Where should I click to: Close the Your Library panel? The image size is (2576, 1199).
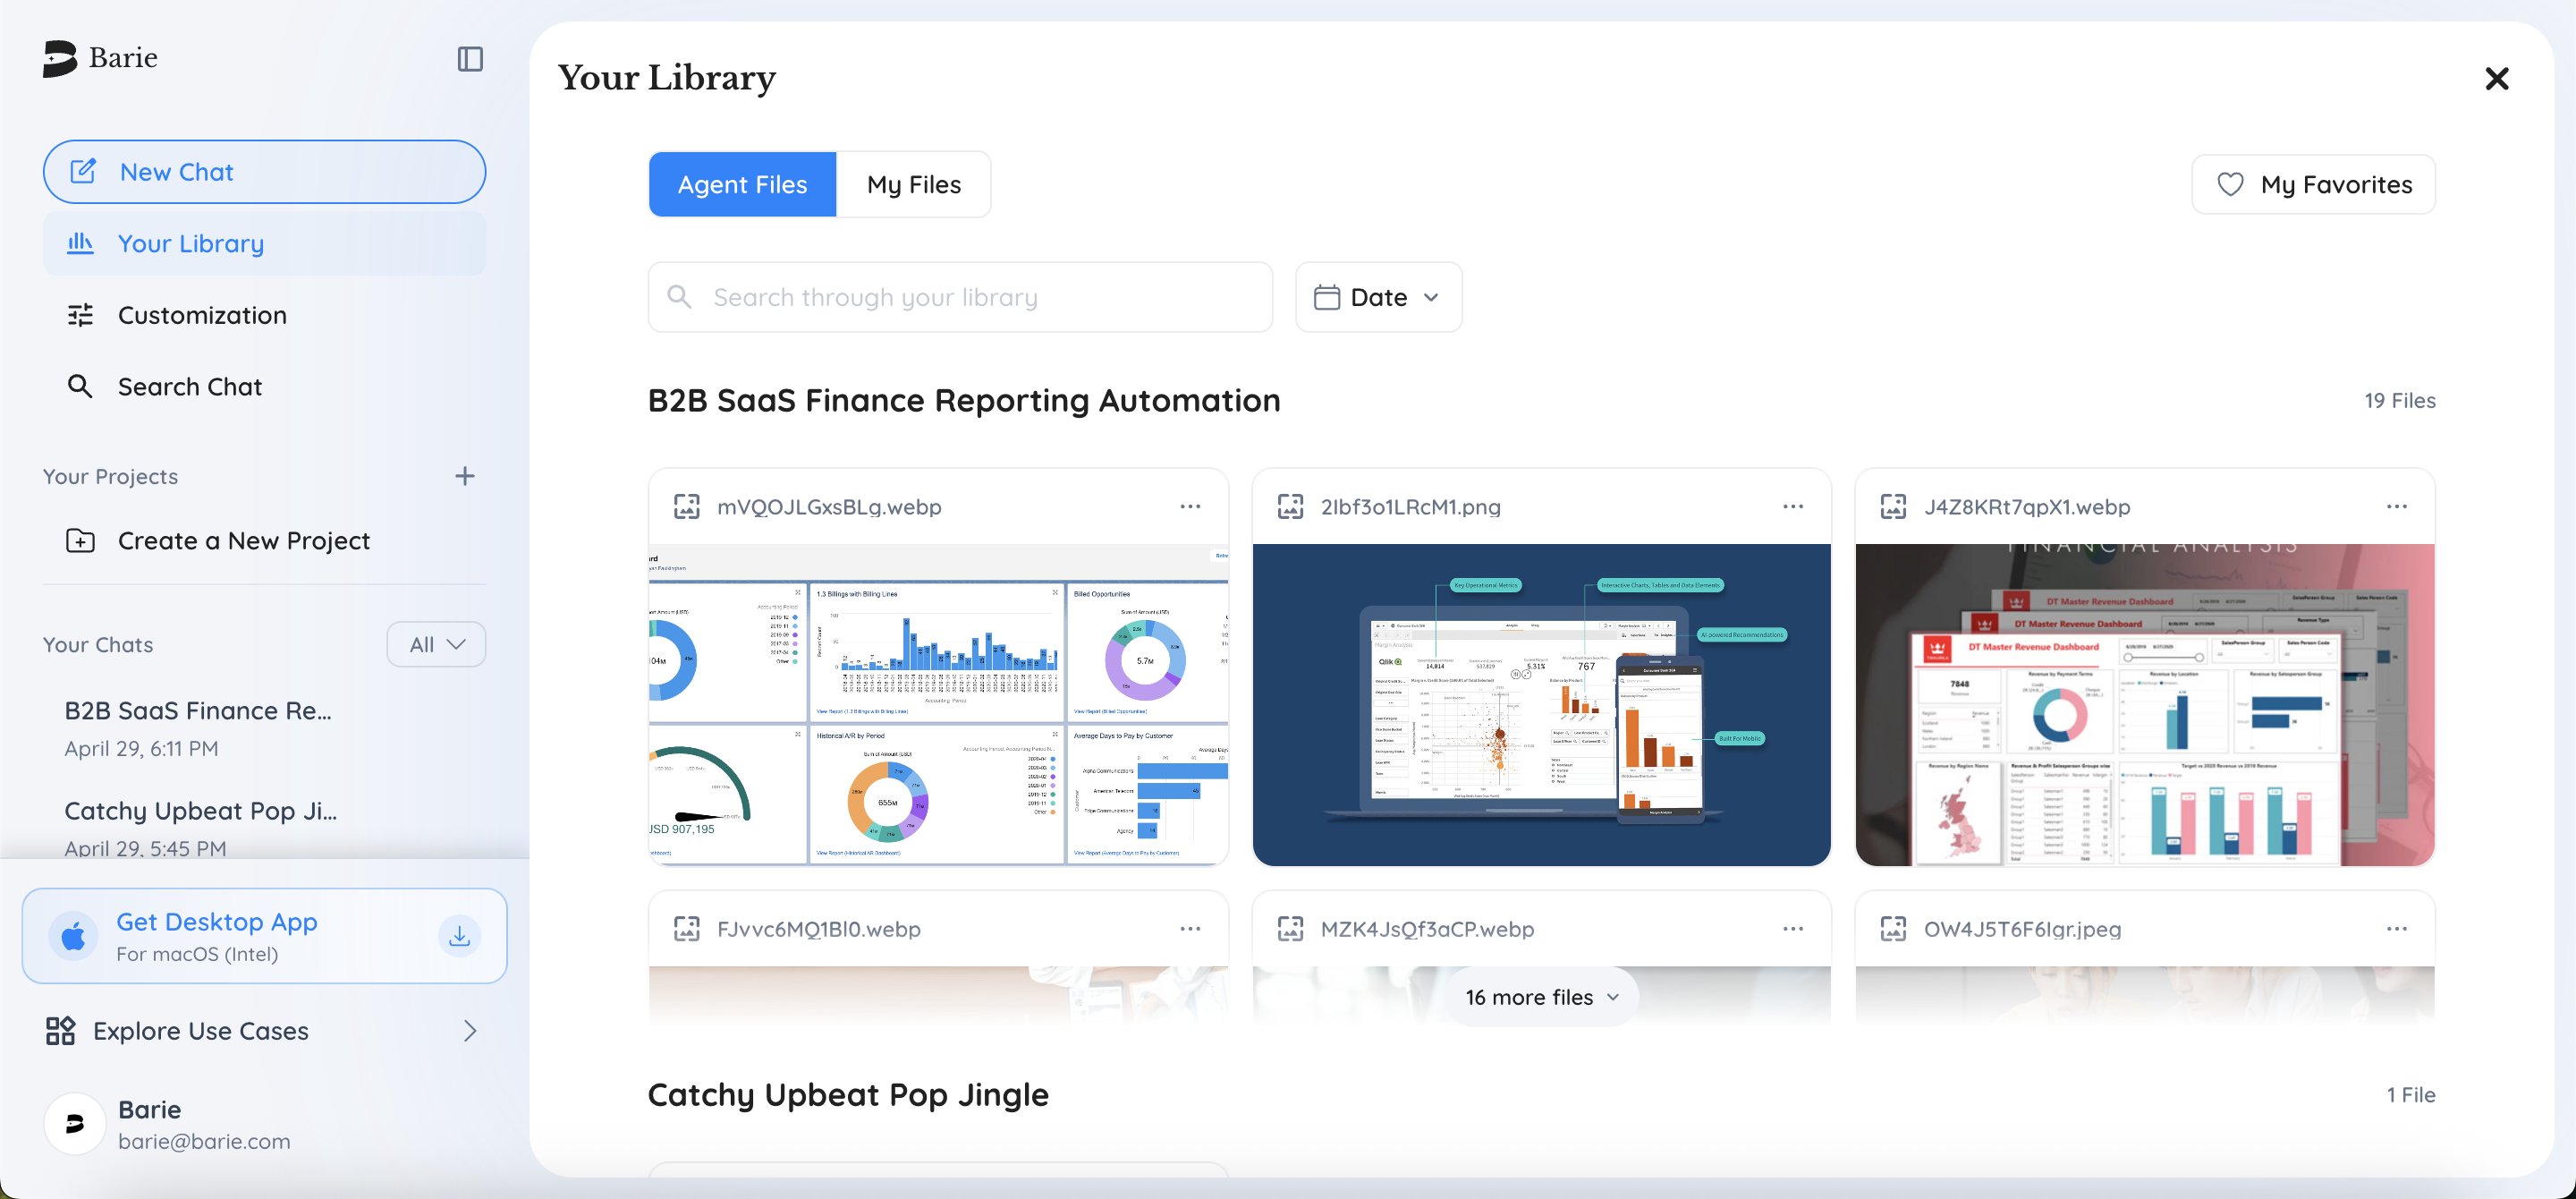2497,78
